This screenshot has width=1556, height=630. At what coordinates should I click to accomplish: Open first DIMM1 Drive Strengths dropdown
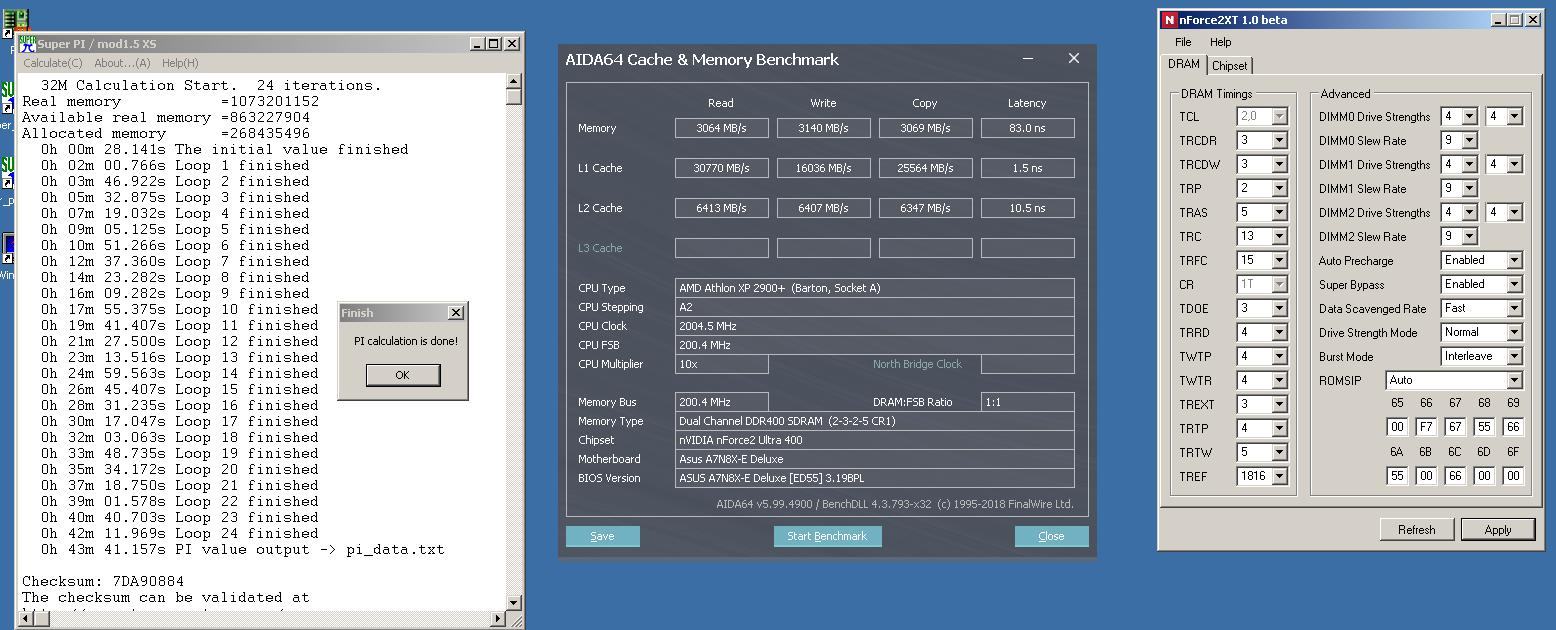tap(1469, 165)
